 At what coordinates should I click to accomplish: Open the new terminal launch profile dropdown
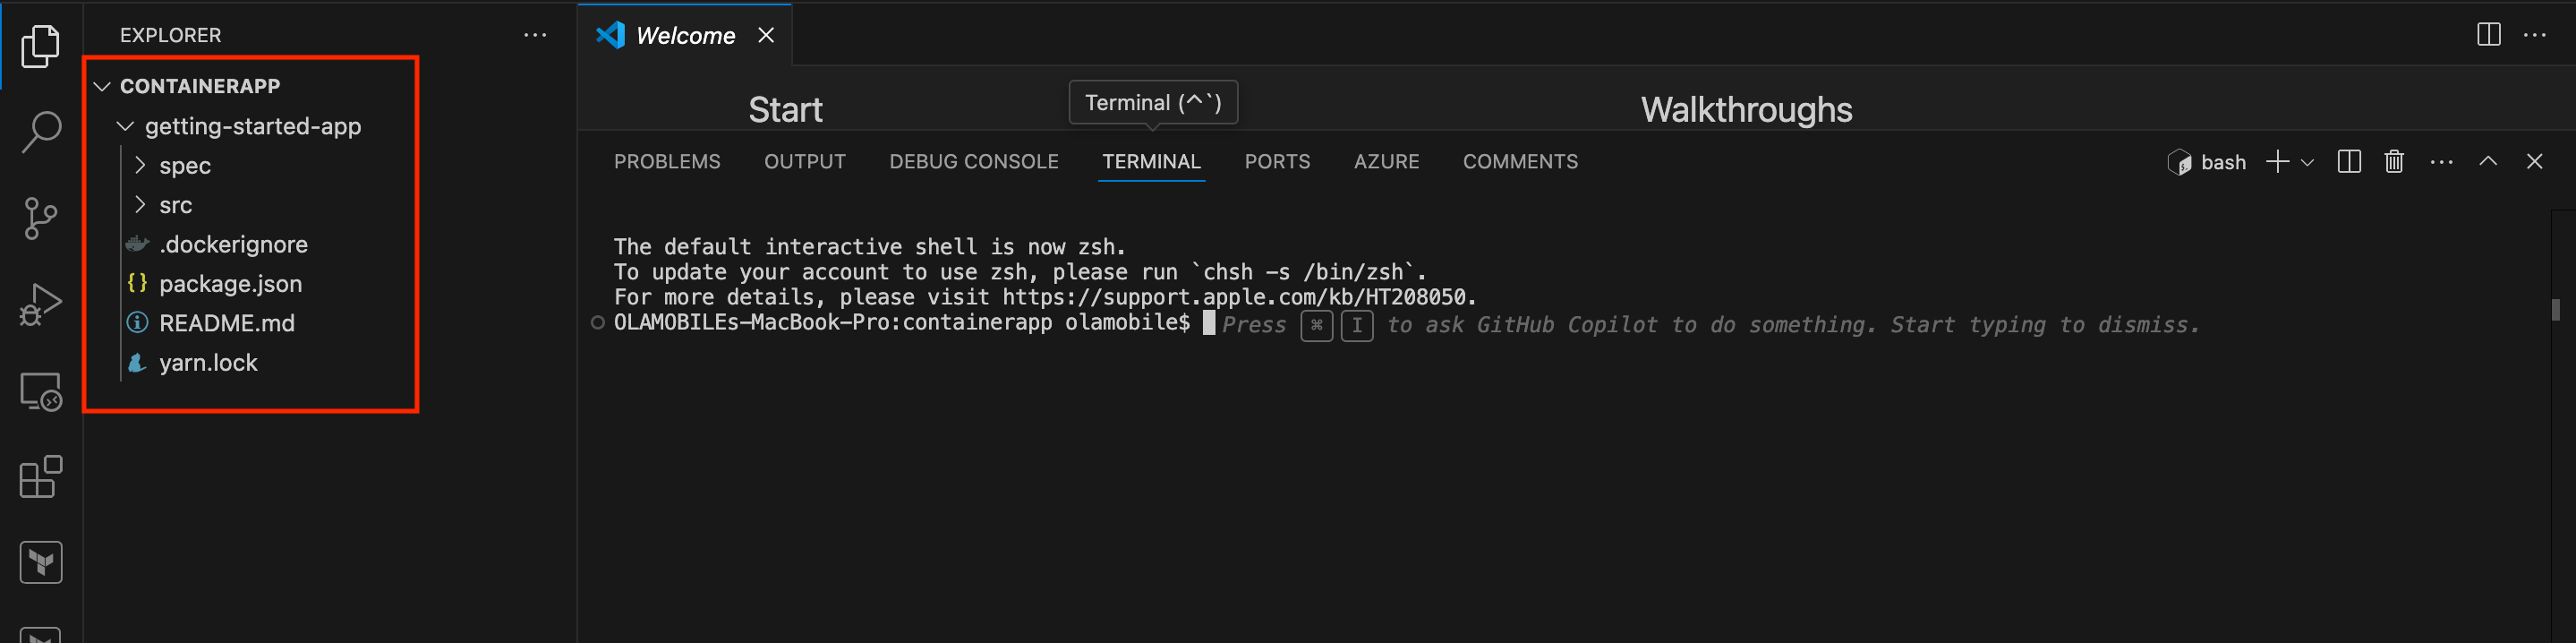tap(2307, 162)
